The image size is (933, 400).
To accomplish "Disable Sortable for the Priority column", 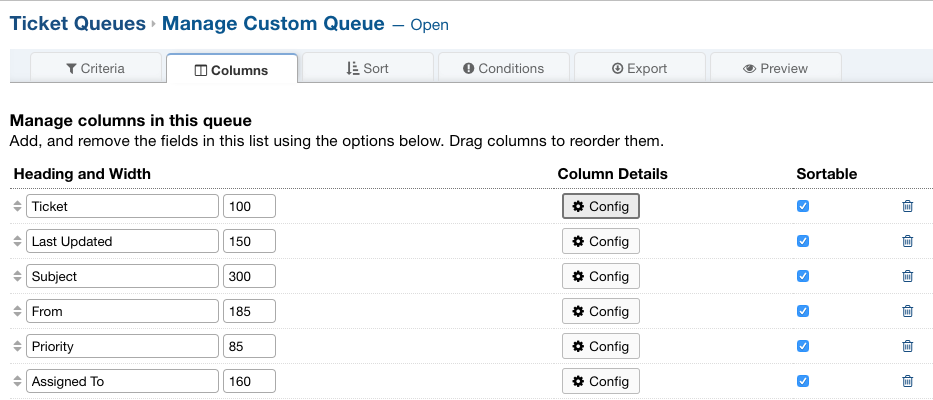I will point(803,346).
